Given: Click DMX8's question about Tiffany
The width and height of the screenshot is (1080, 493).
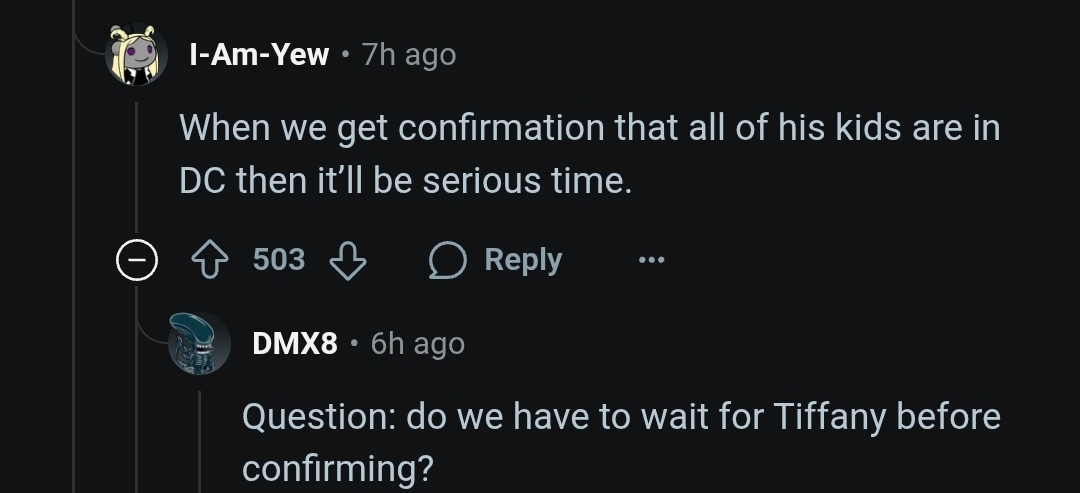Looking at the screenshot, I should click(621, 442).
